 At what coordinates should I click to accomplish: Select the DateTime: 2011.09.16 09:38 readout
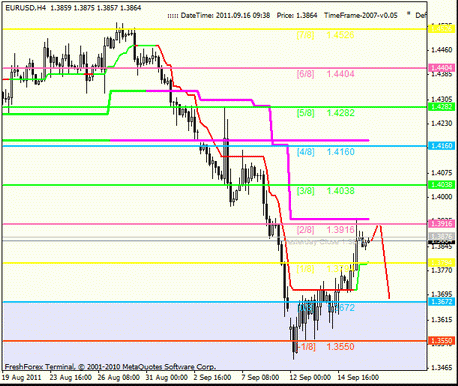[x=225, y=15]
